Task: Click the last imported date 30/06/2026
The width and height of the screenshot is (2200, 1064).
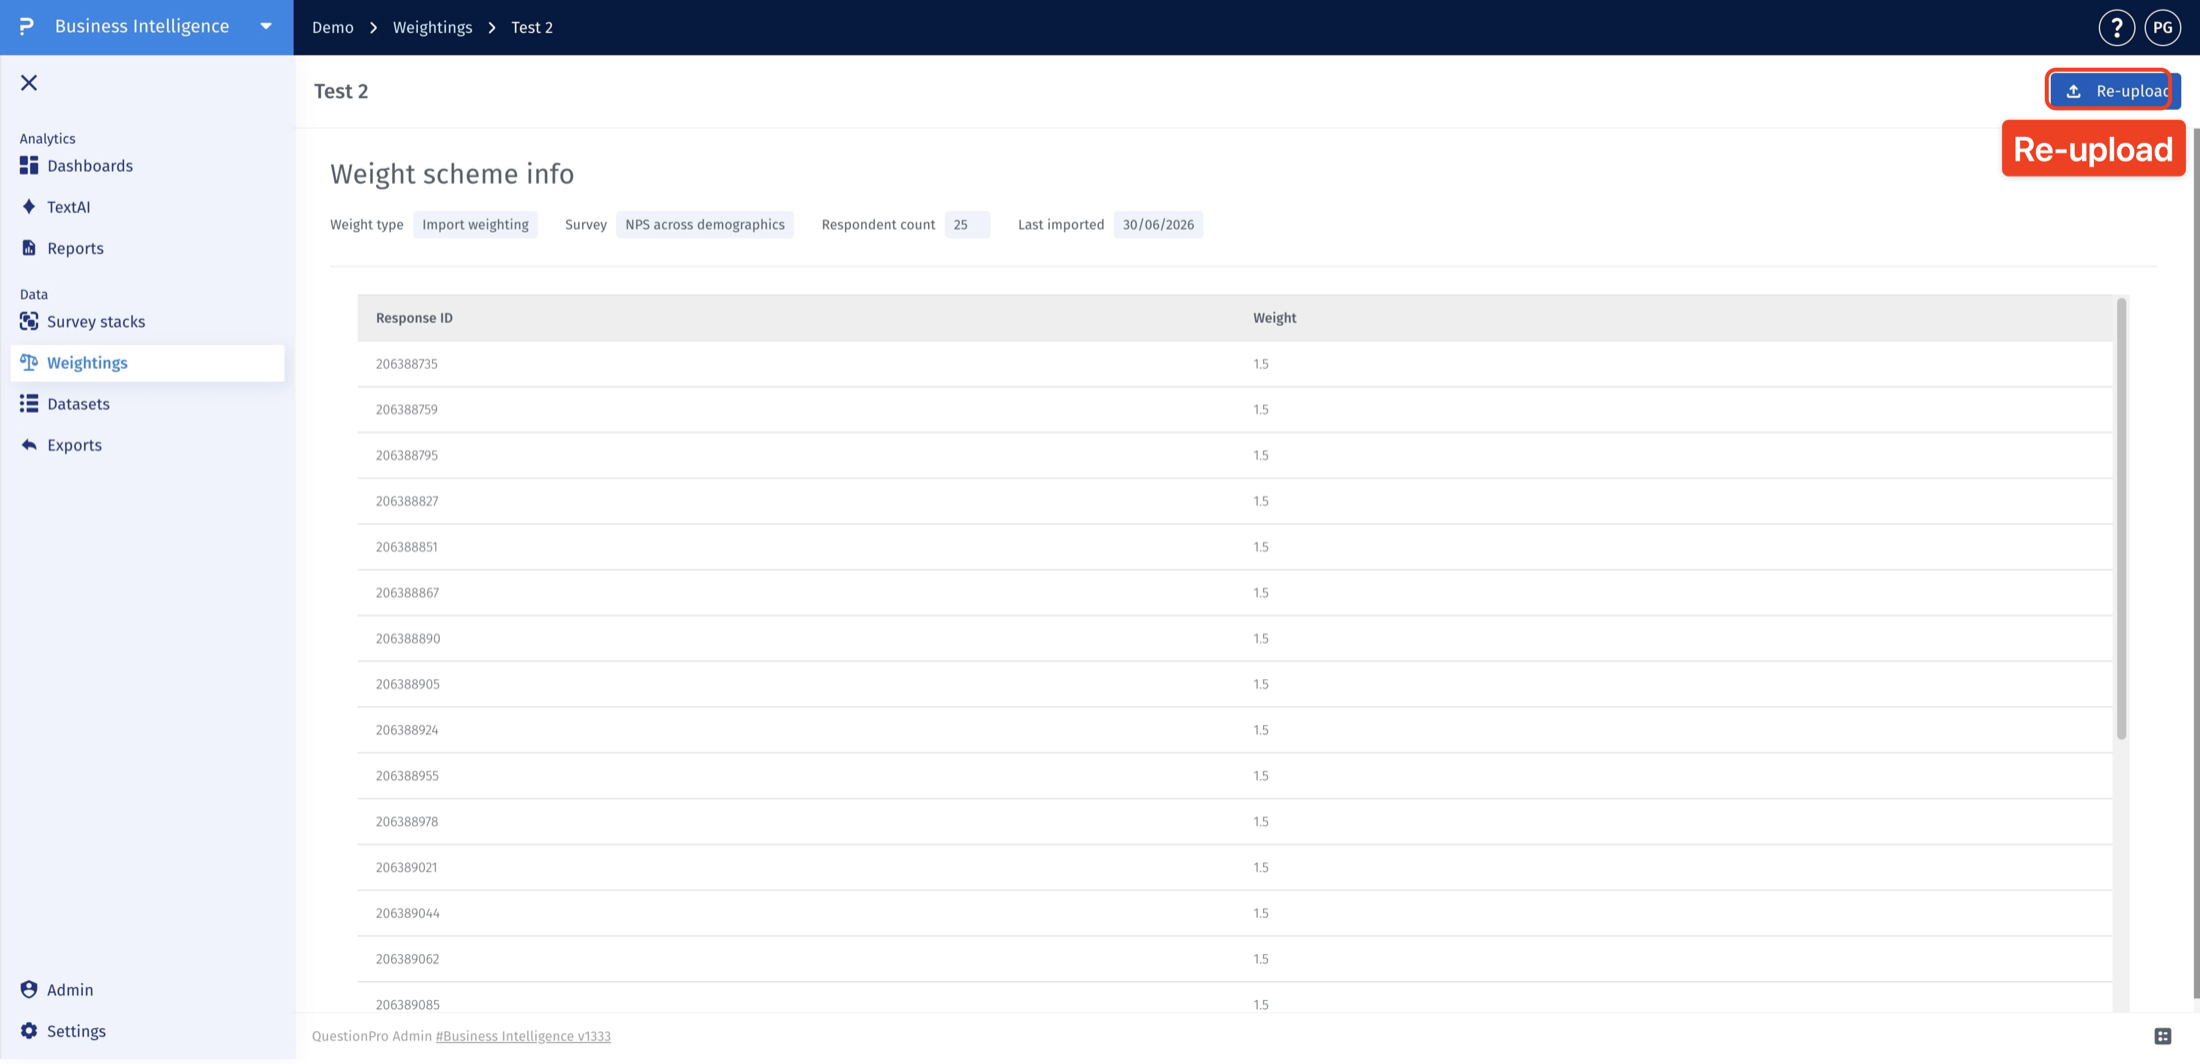Action: click(x=1158, y=224)
